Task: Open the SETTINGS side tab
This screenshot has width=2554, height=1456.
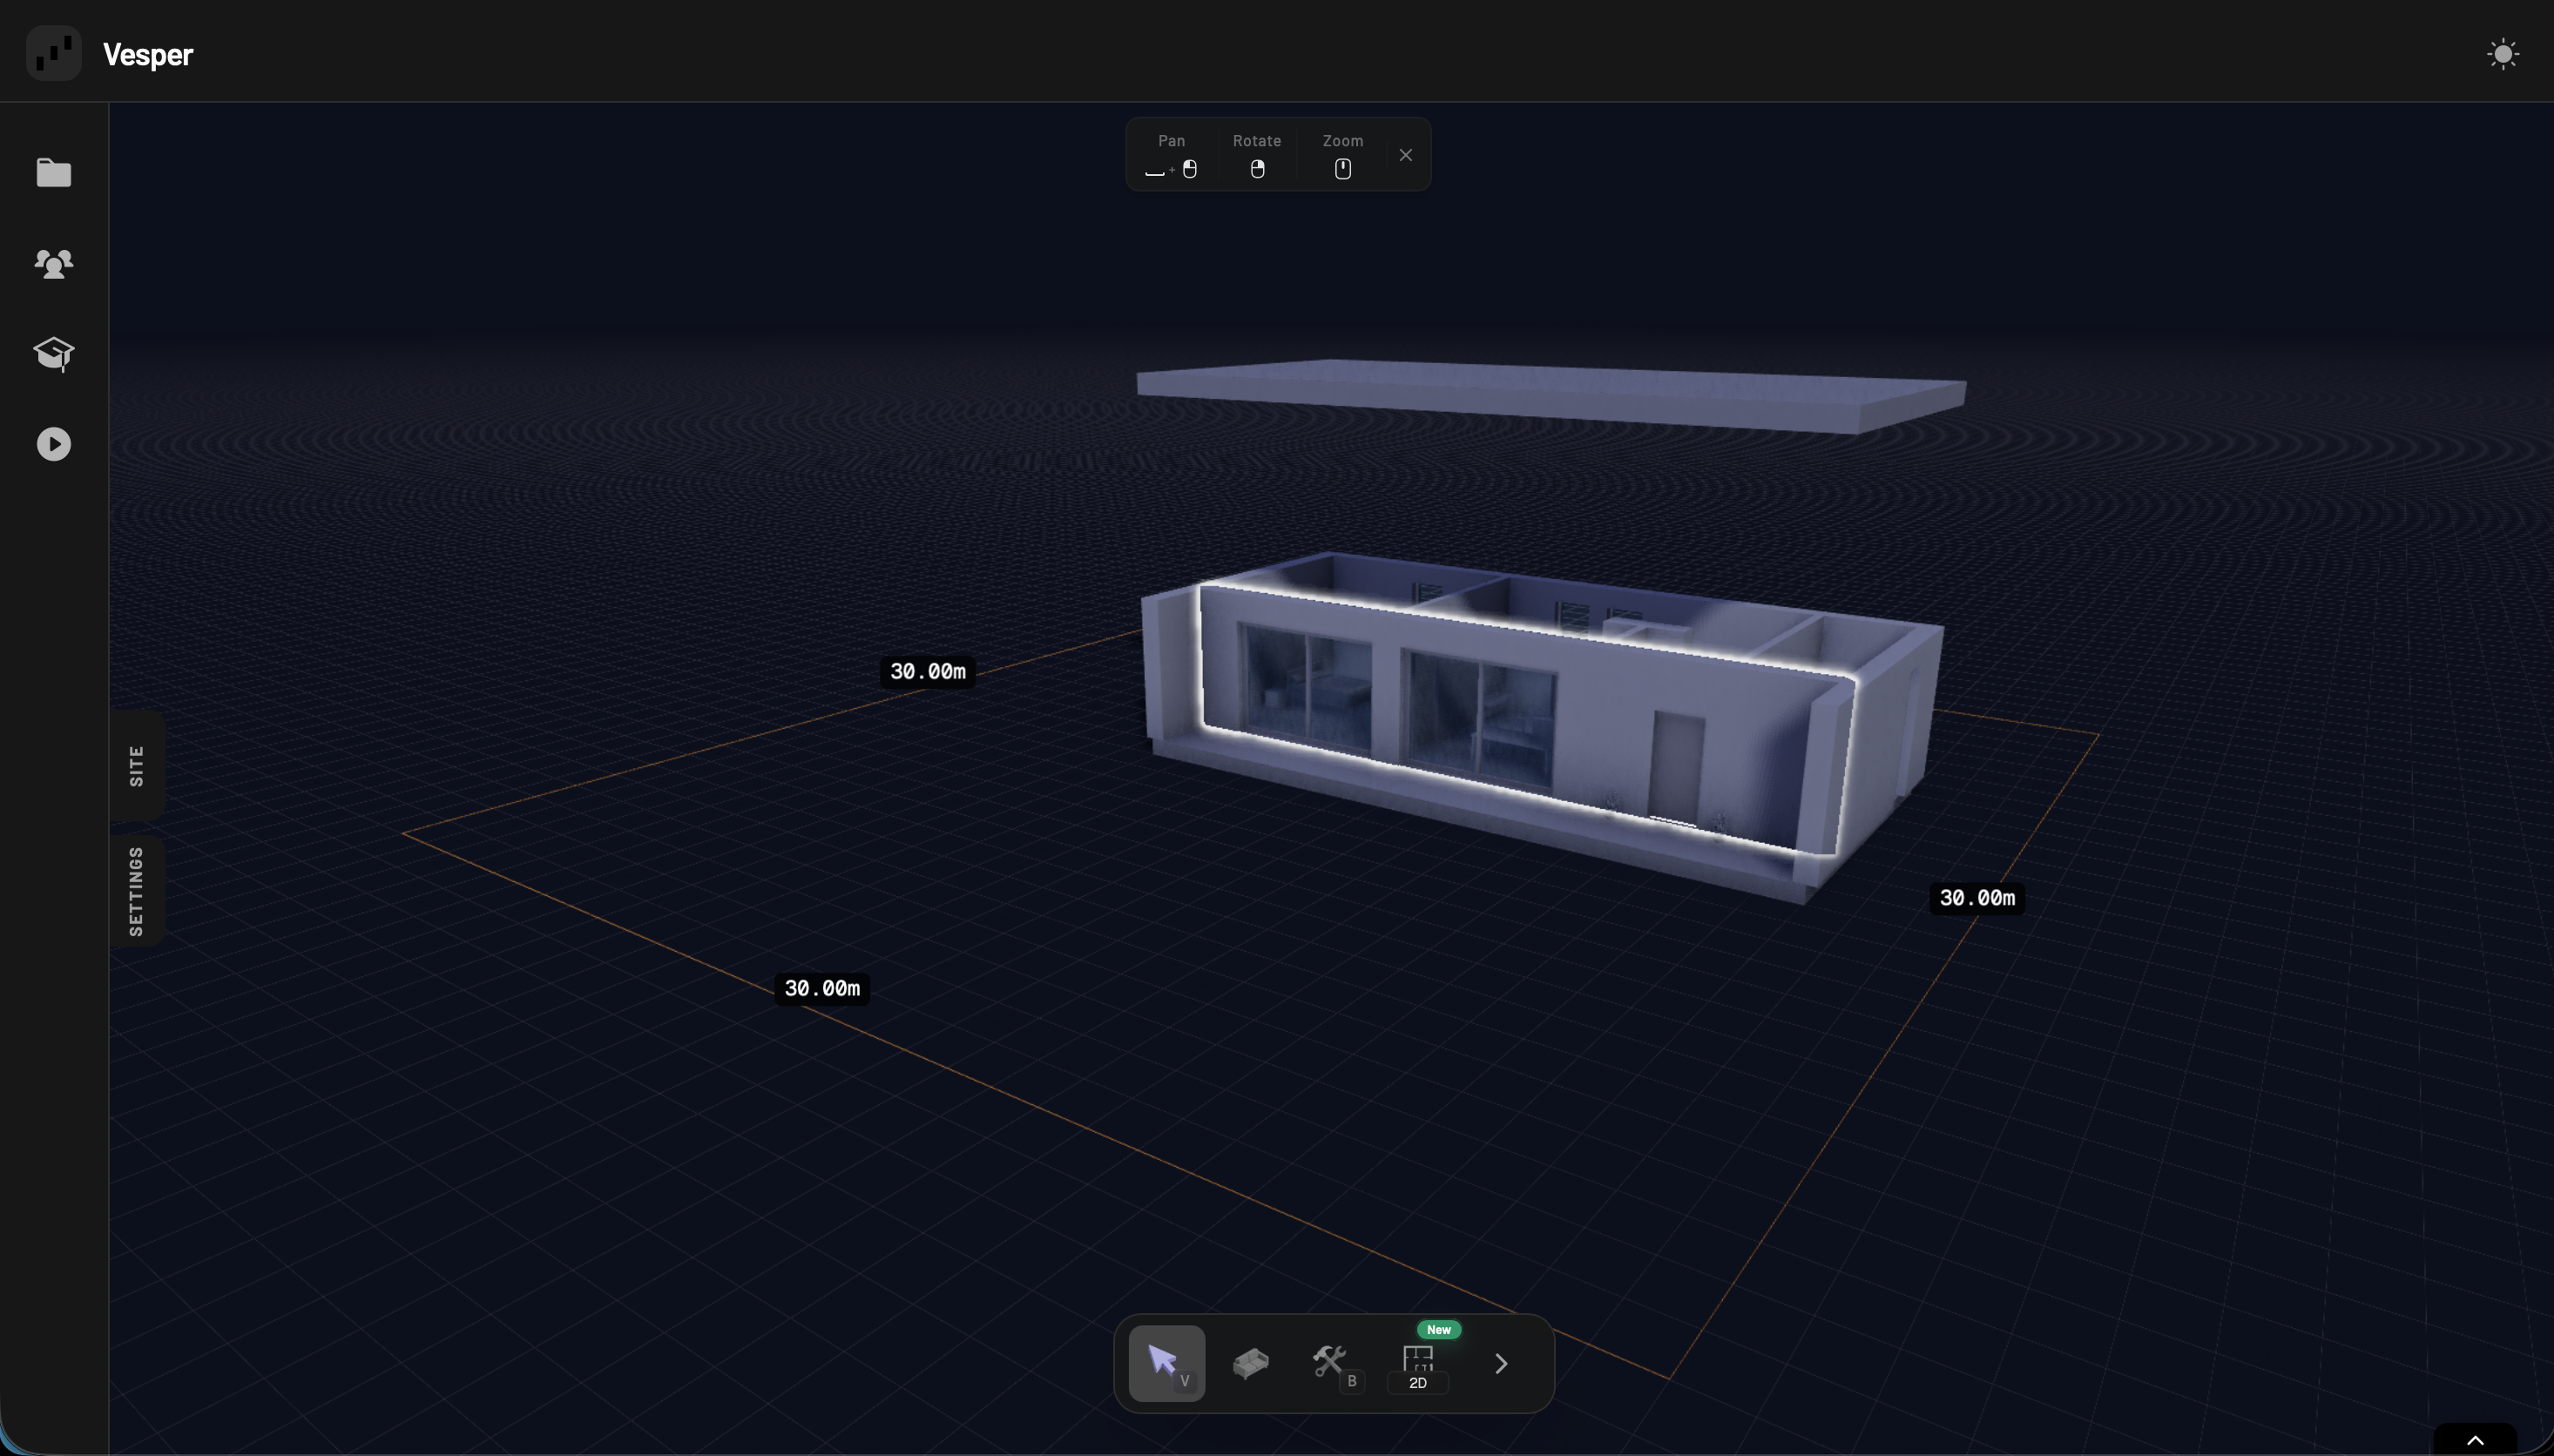Action: pyautogui.click(x=137, y=891)
